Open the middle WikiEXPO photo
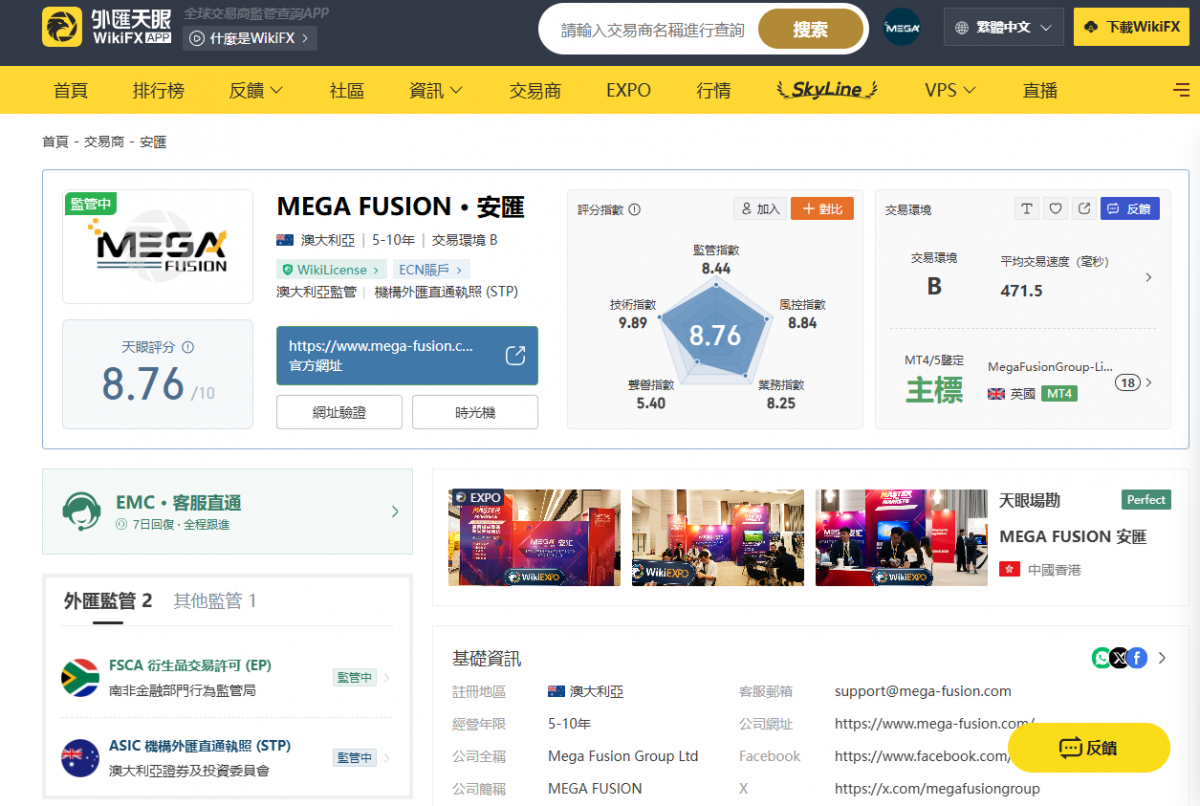This screenshot has width=1200, height=806. pyautogui.click(x=718, y=537)
